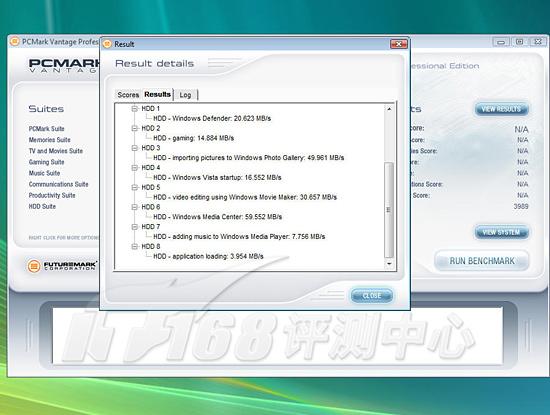
Task: Collapse the HDD 4 tree node
Action: tap(134, 168)
